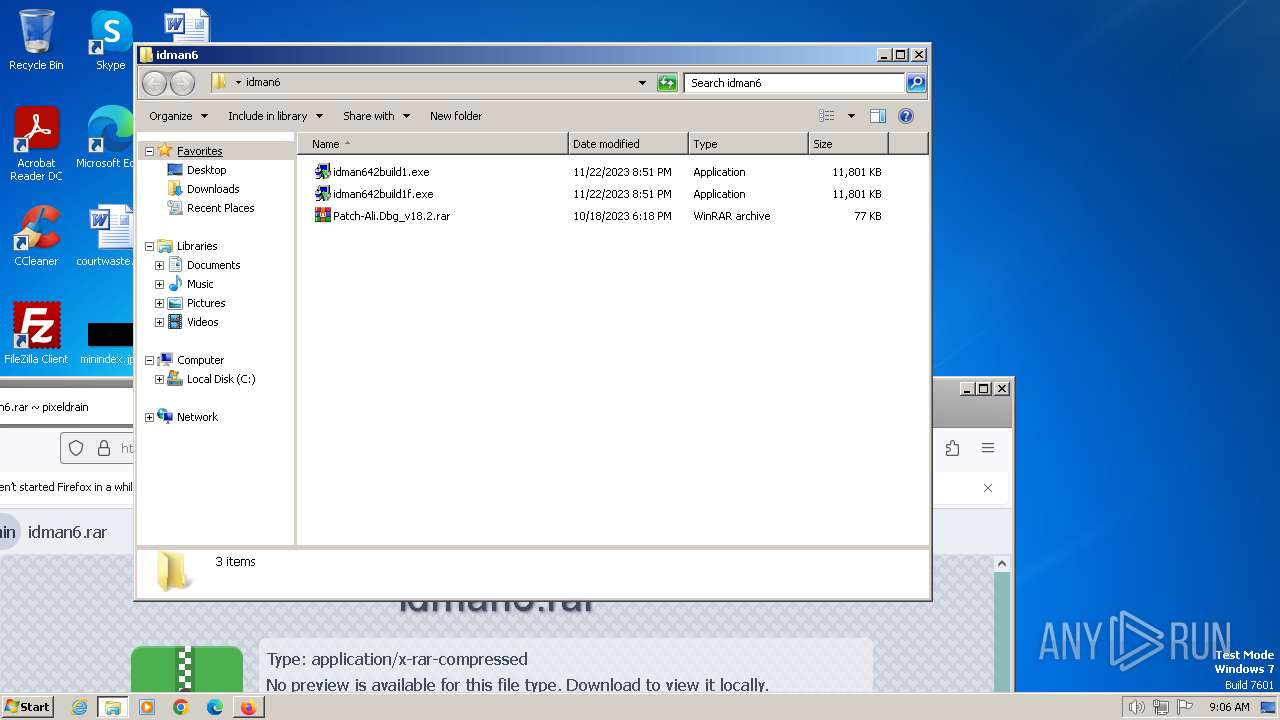The width and height of the screenshot is (1280, 720).
Task: Select Desktop in Favorites
Action: [206, 170]
